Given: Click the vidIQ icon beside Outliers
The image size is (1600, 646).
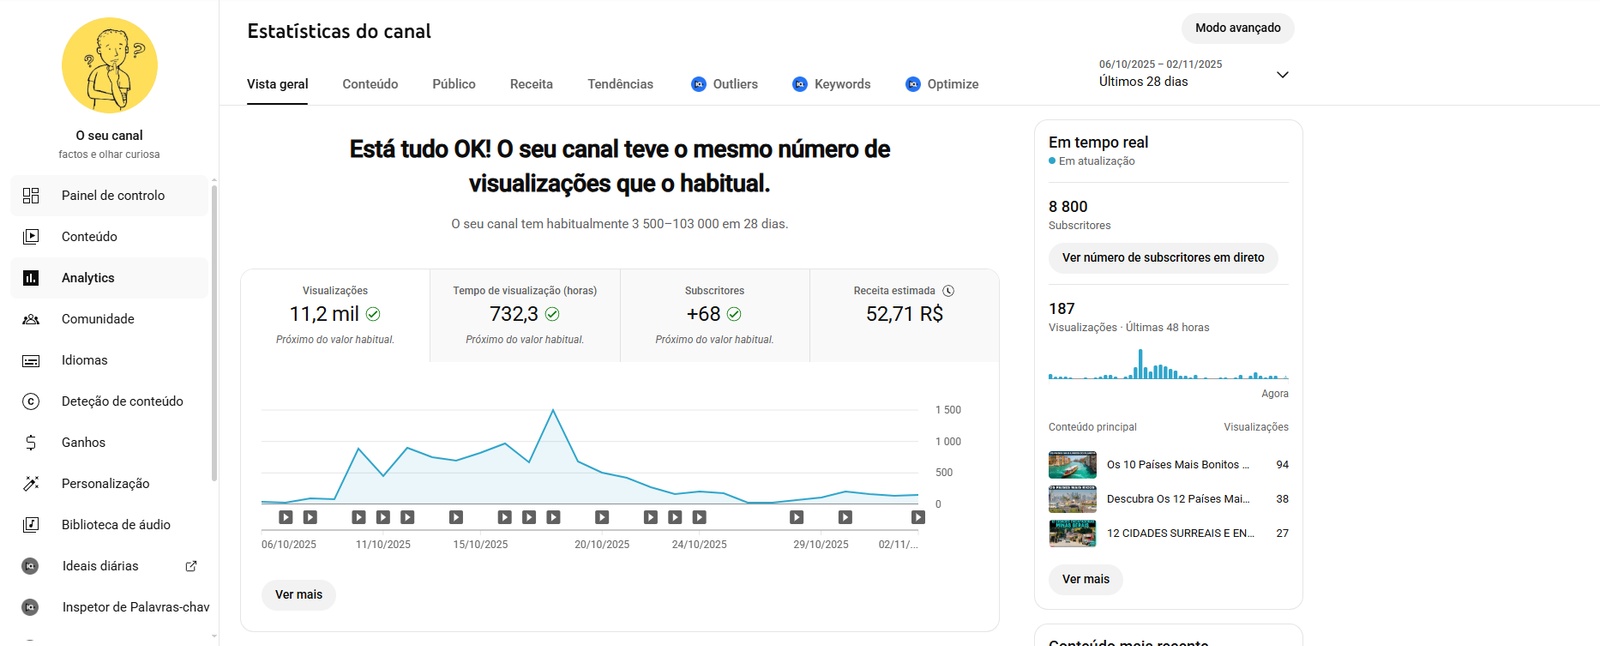Looking at the screenshot, I should click(x=699, y=84).
